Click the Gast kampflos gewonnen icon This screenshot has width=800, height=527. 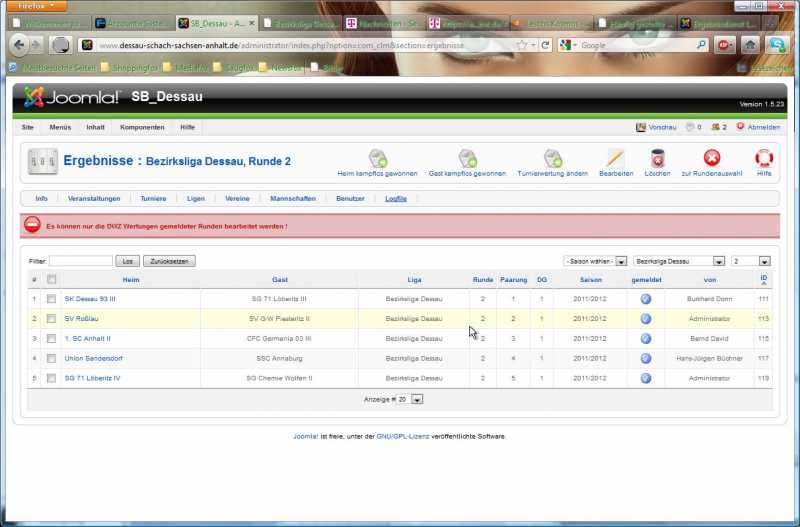[467, 158]
